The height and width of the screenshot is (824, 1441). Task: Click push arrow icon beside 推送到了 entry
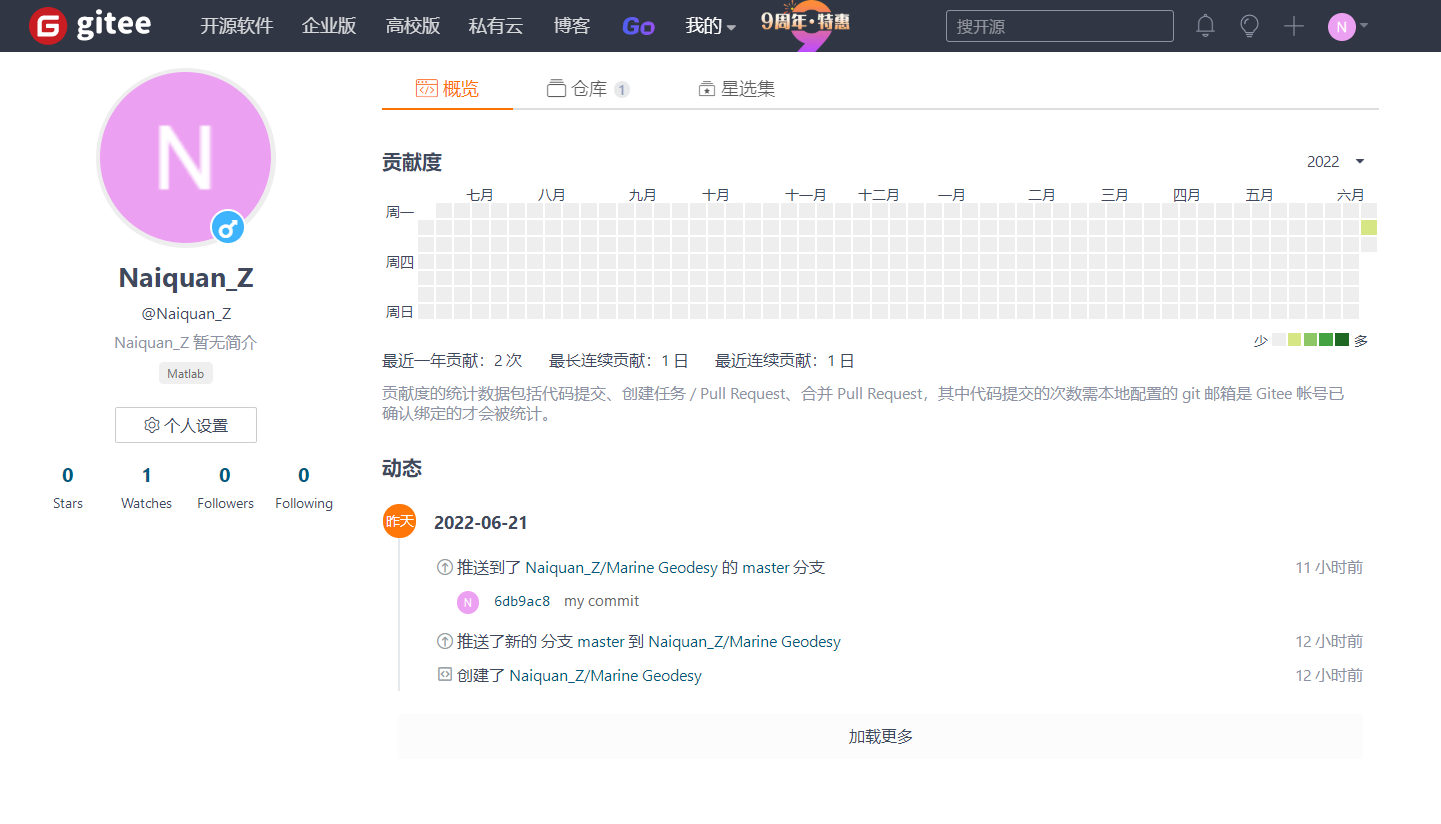click(445, 567)
